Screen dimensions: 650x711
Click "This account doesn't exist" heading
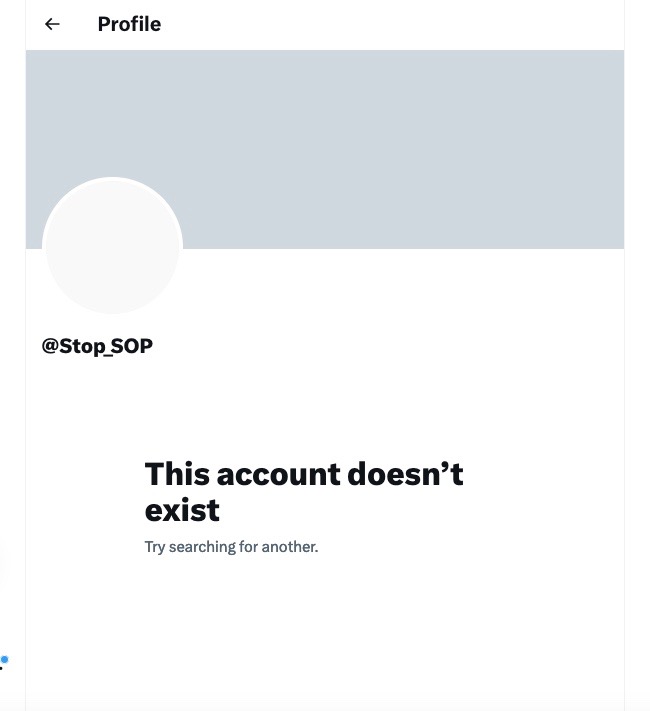304,491
